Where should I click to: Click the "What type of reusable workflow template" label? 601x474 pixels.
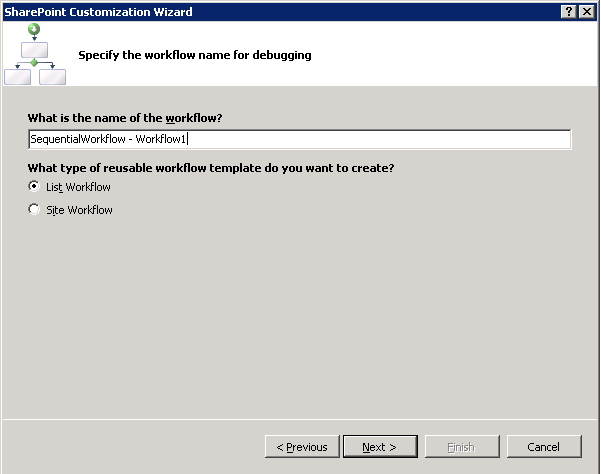point(211,167)
